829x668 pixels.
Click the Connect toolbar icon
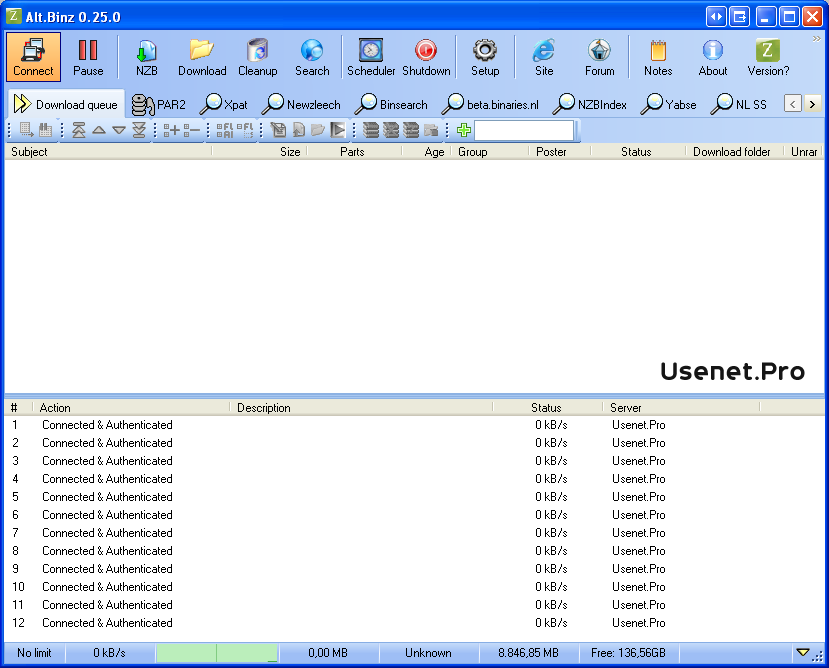(x=33, y=57)
